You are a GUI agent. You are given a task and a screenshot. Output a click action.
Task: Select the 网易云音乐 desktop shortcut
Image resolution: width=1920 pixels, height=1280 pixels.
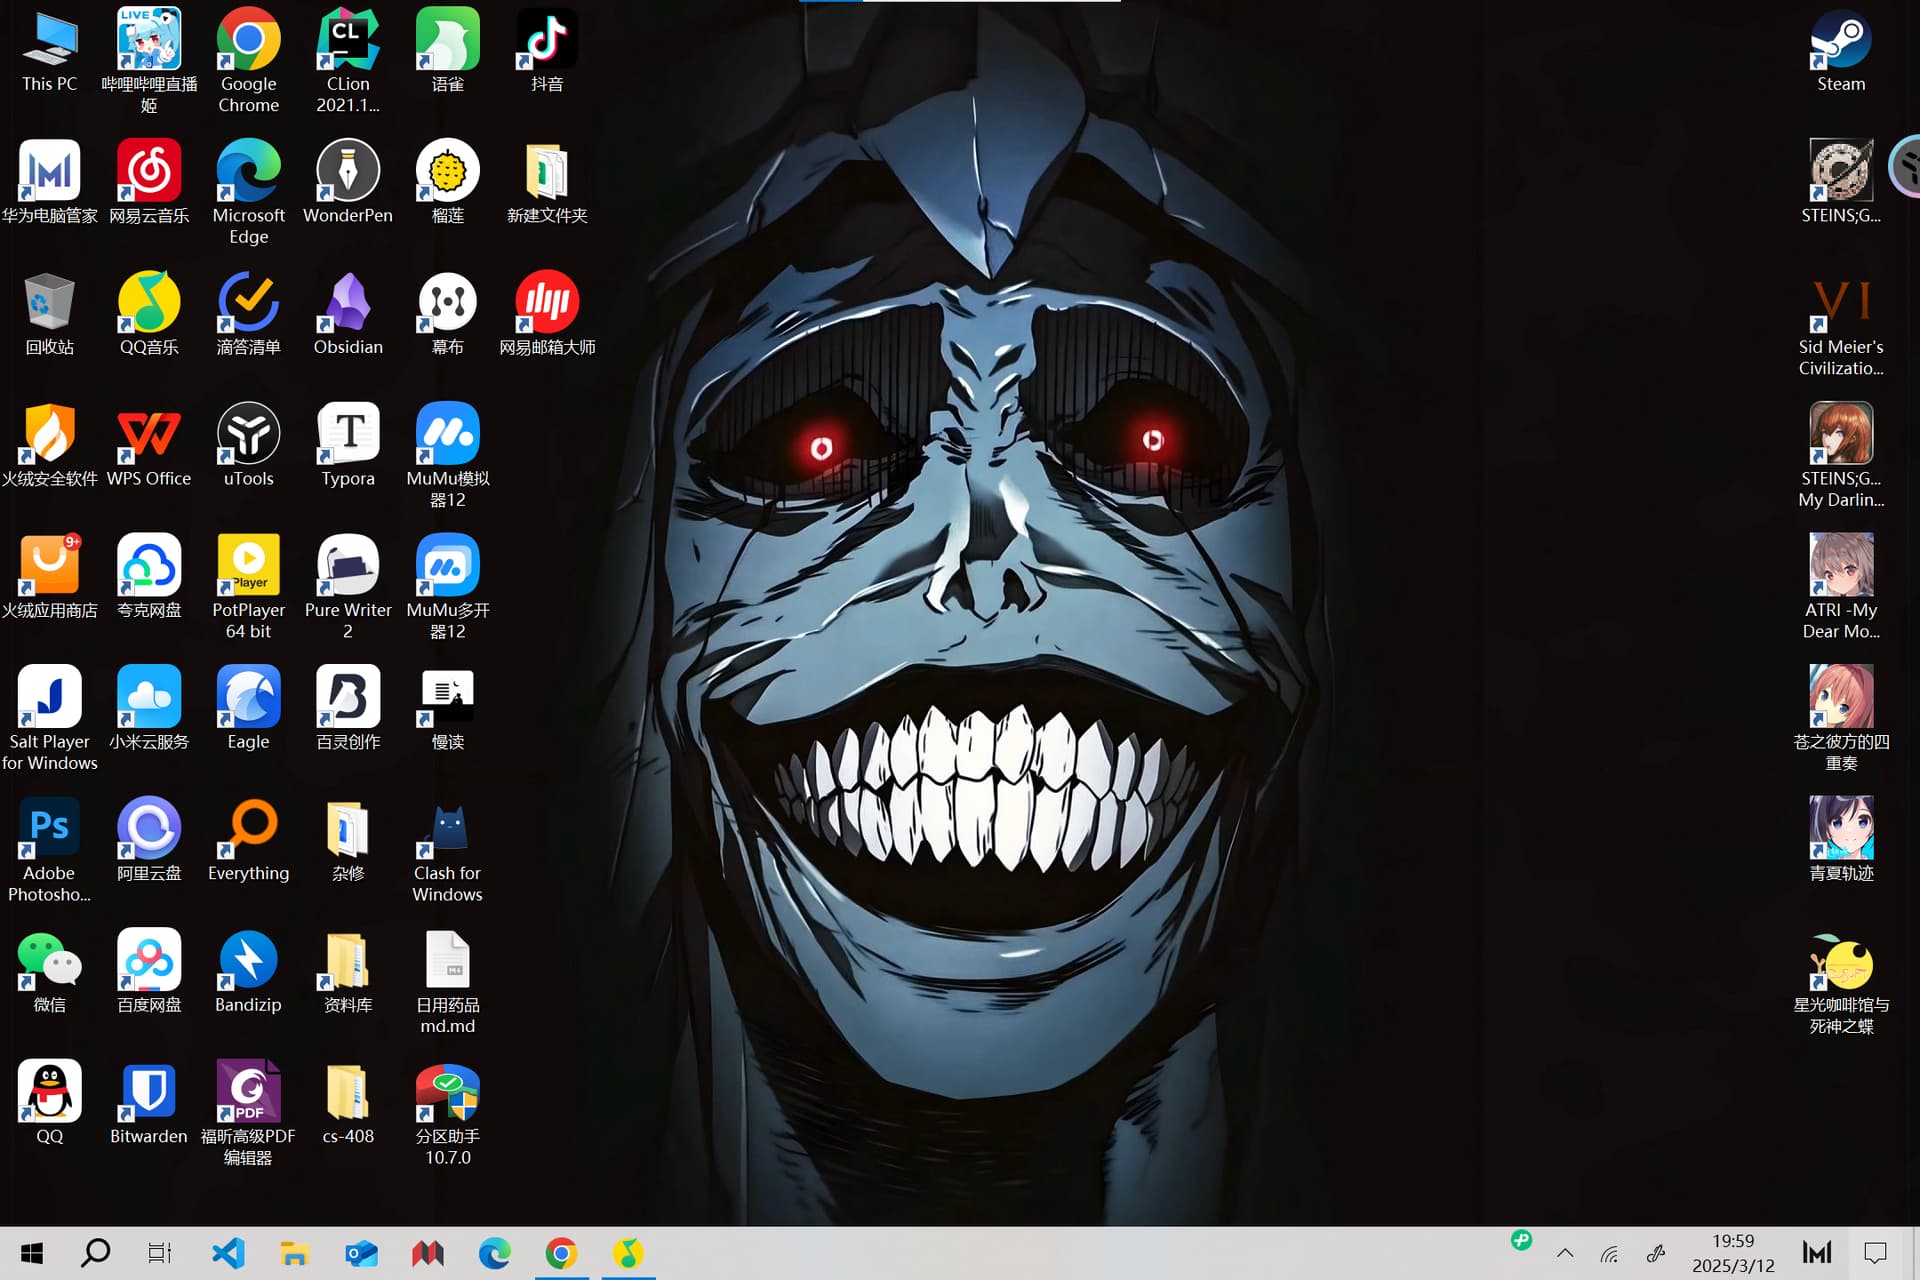tap(149, 182)
